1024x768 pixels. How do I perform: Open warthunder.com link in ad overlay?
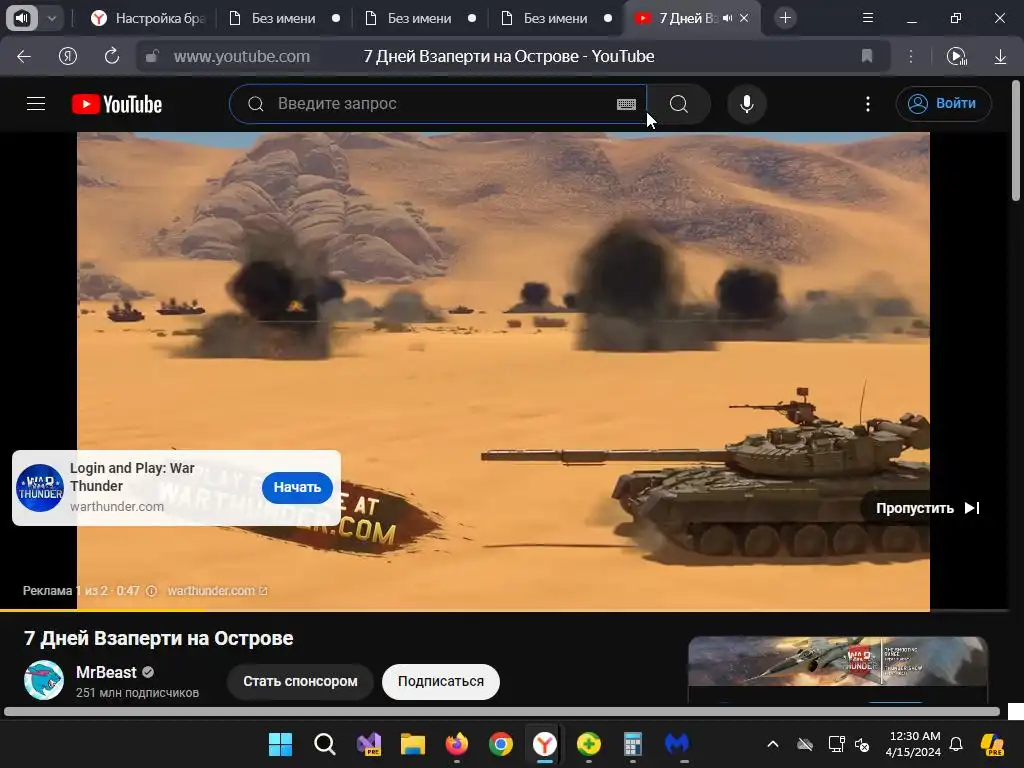click(217, 590)
